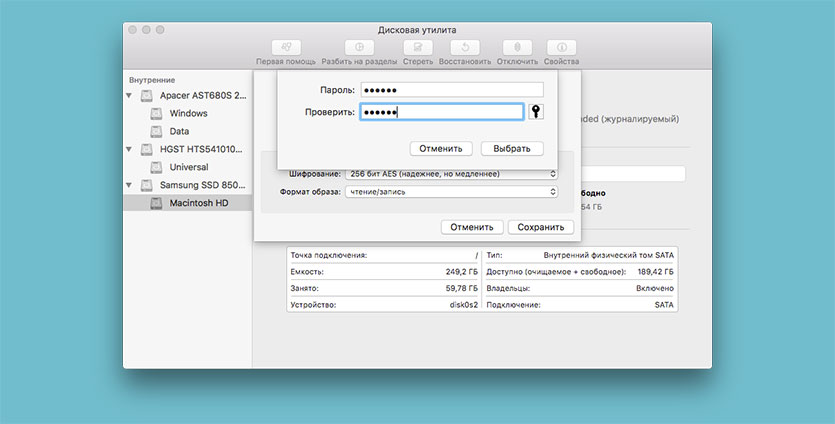
Task: Collapse the HGST HTS541010 disk tree
Action: [130, 149]
